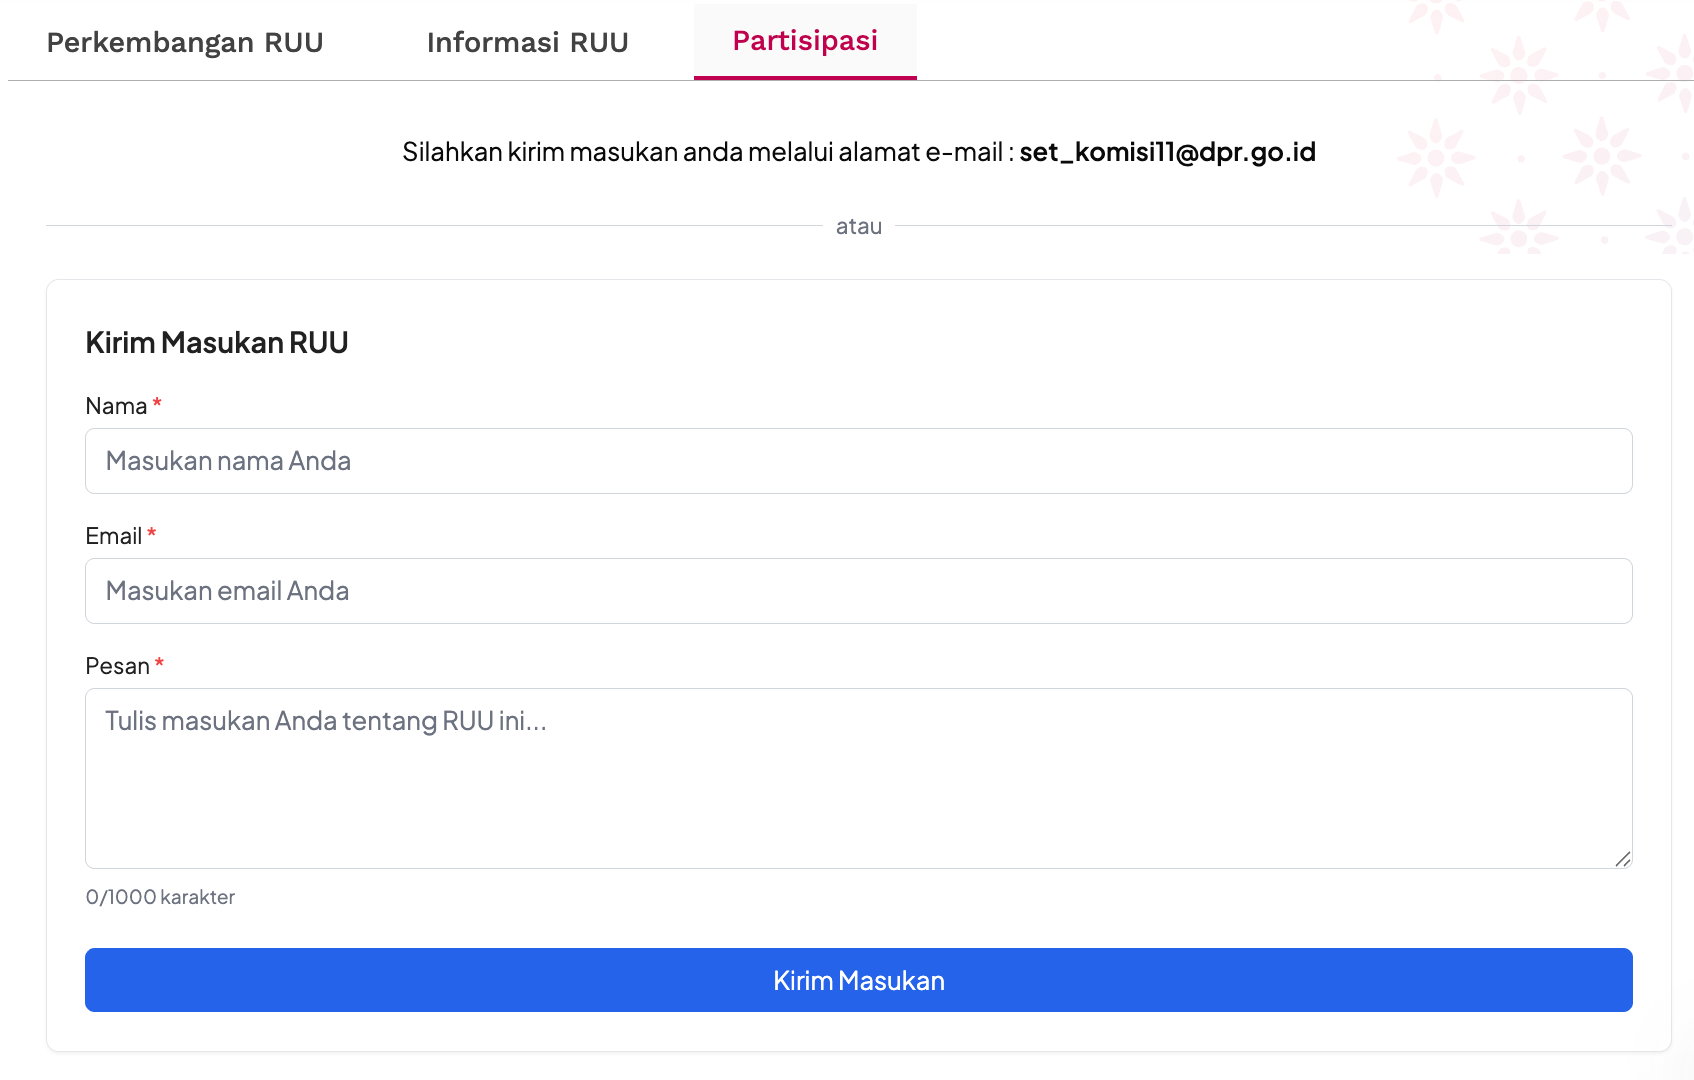
Task: Click the 0/1000 karakter counter
Action: point(160,897)
